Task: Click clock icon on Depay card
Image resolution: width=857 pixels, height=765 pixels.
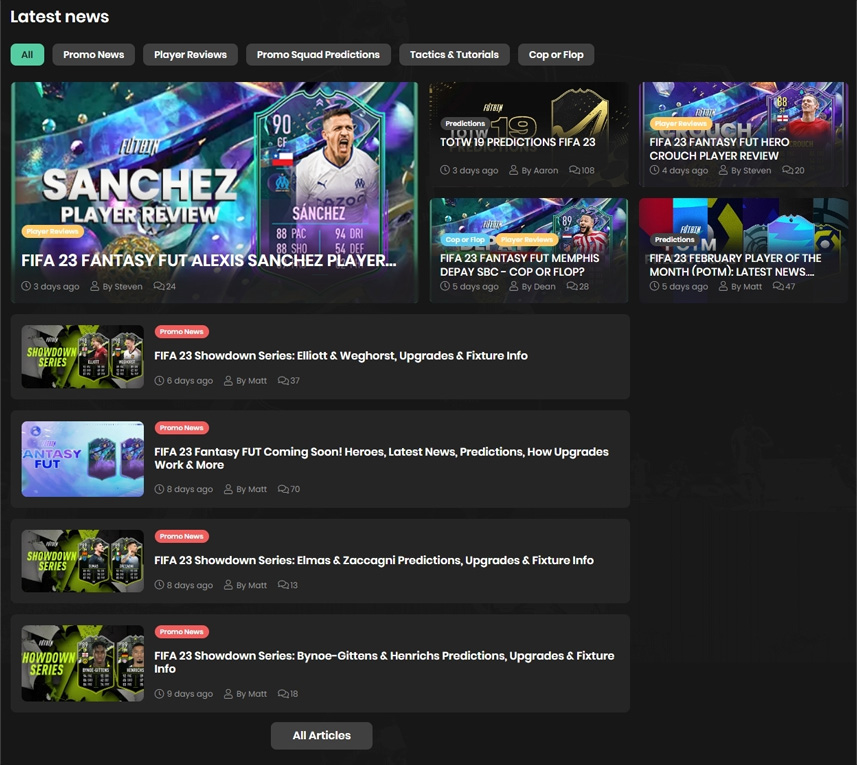Action: (x=445, y=286)
